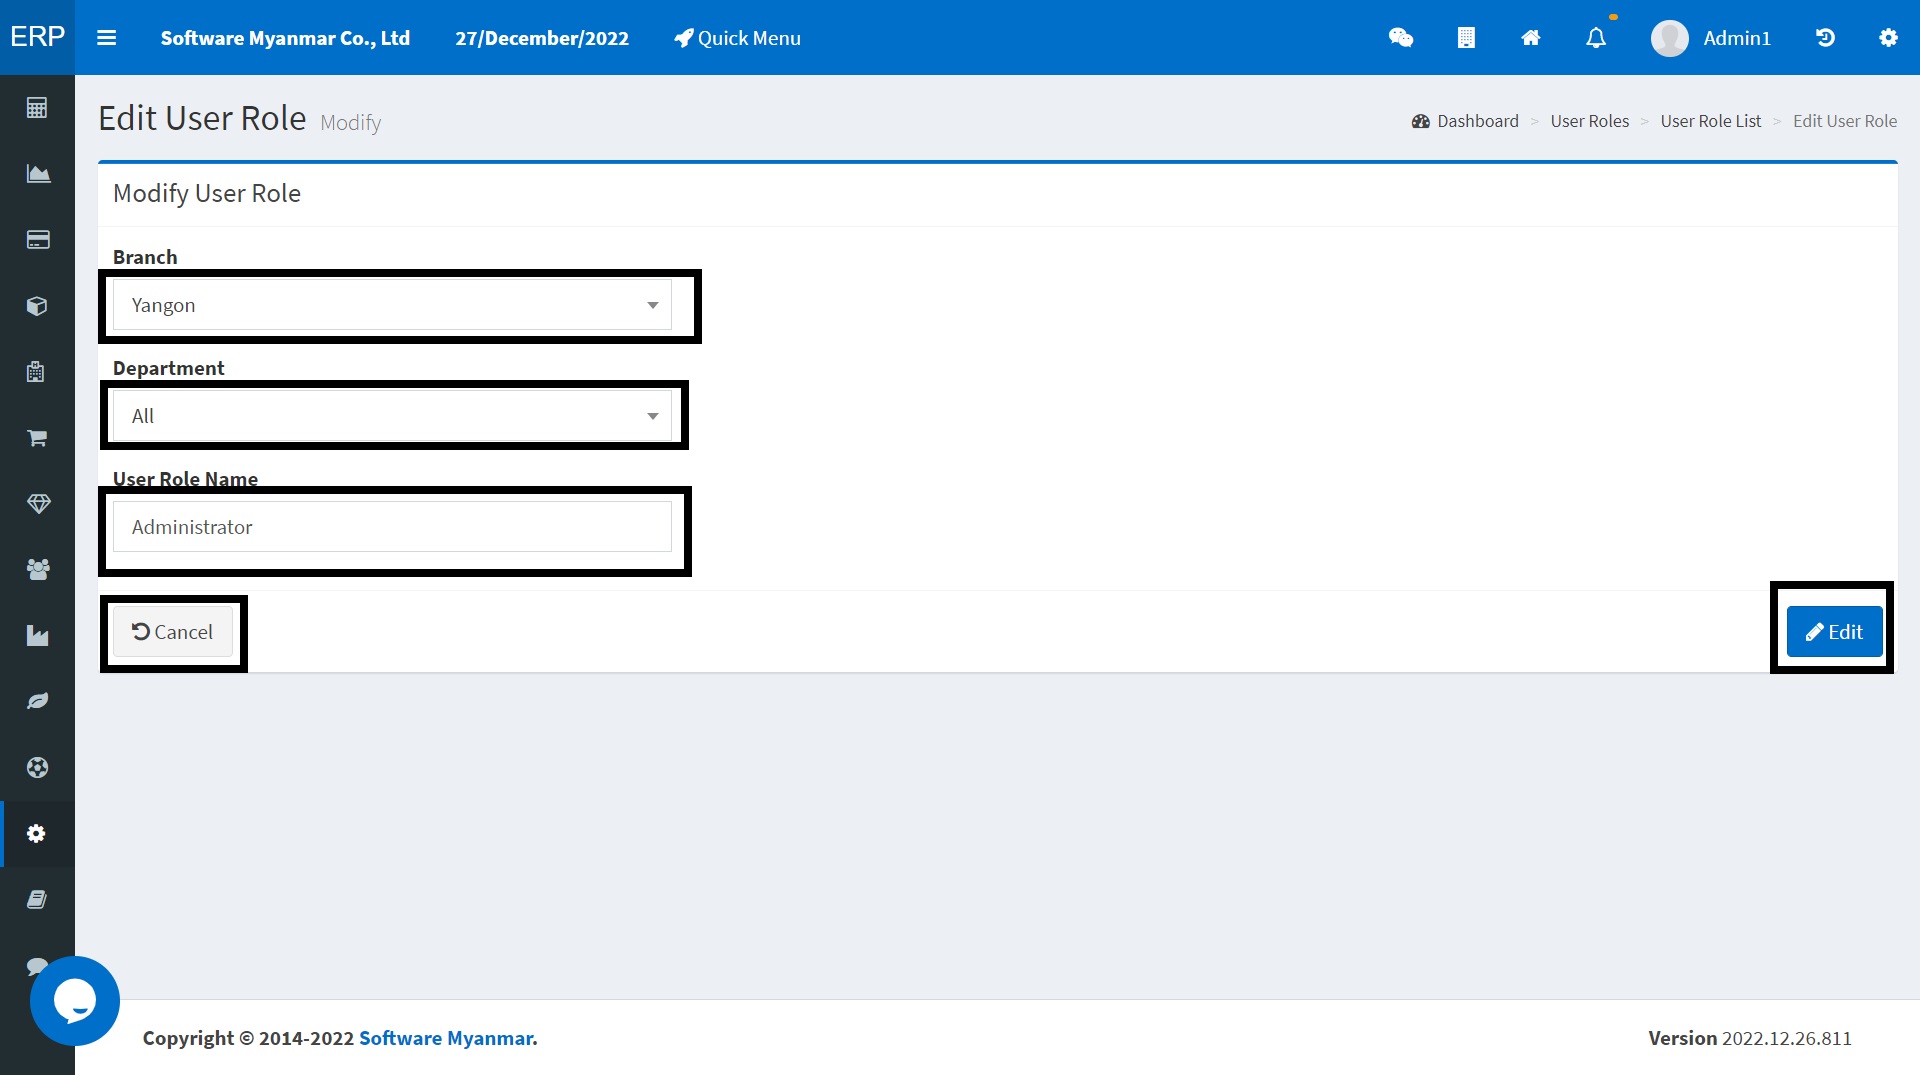Viewport: 1920px width, 1075px height.
Task: Open area chart sidebar icon
Action: coord(38,174)
